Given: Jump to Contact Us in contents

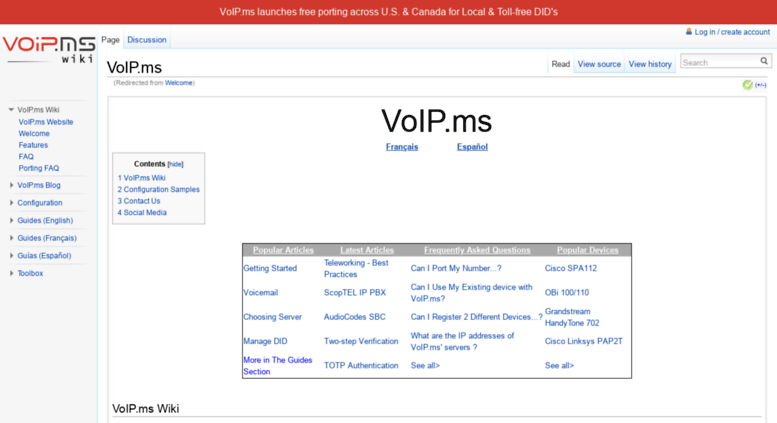Looking at the screenshot, I should coord(139,201).
